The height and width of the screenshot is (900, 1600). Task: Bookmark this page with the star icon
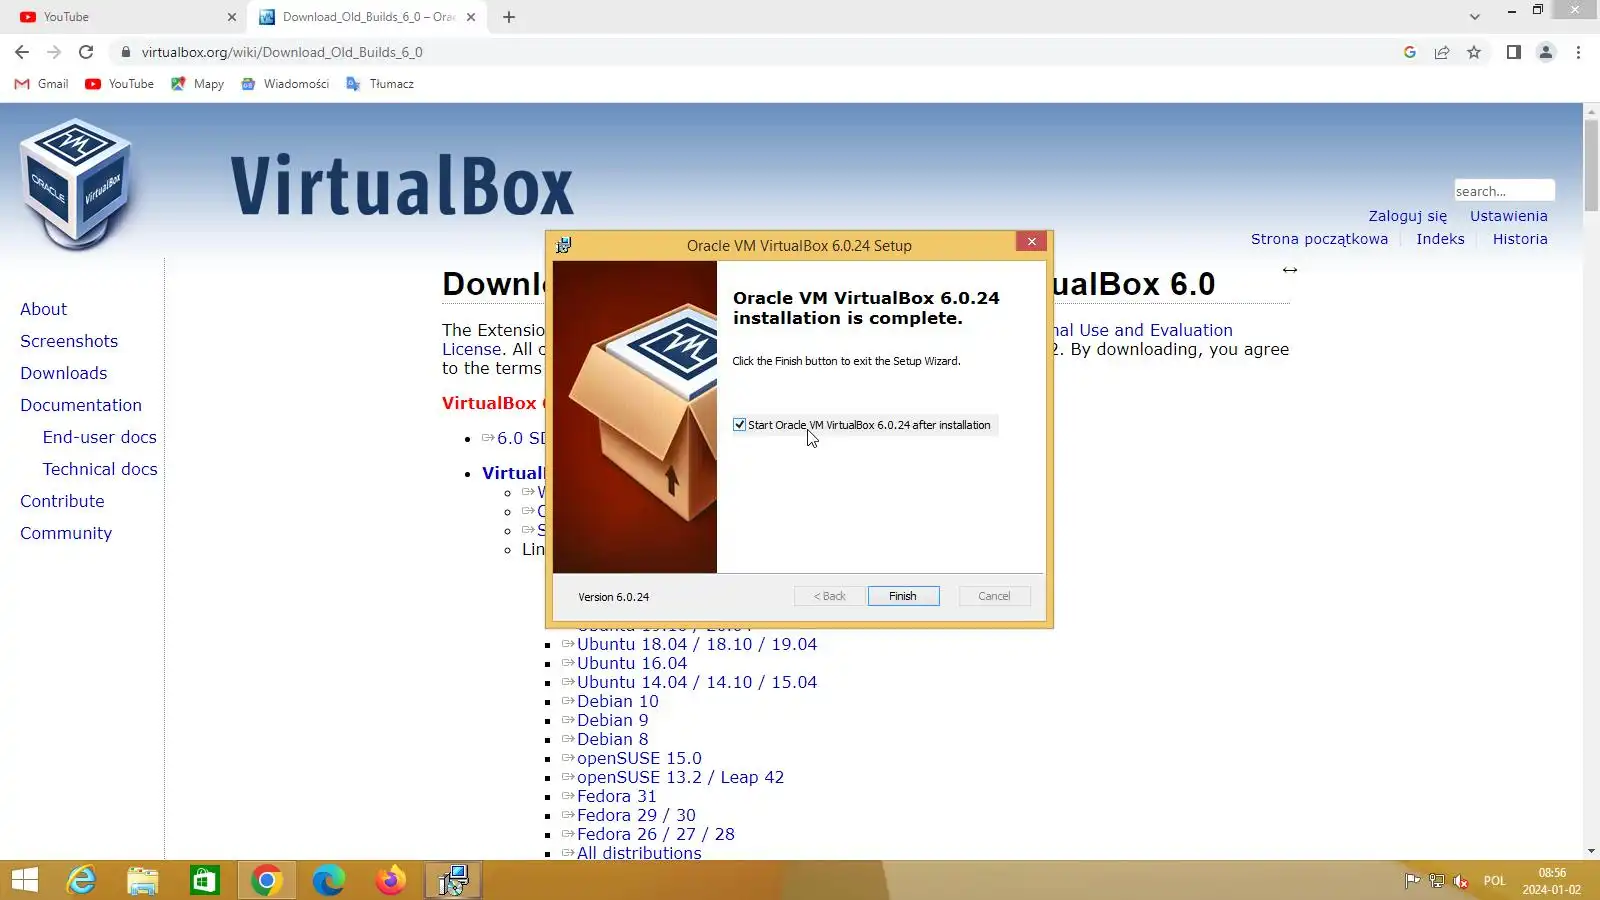click(1474, 52)
